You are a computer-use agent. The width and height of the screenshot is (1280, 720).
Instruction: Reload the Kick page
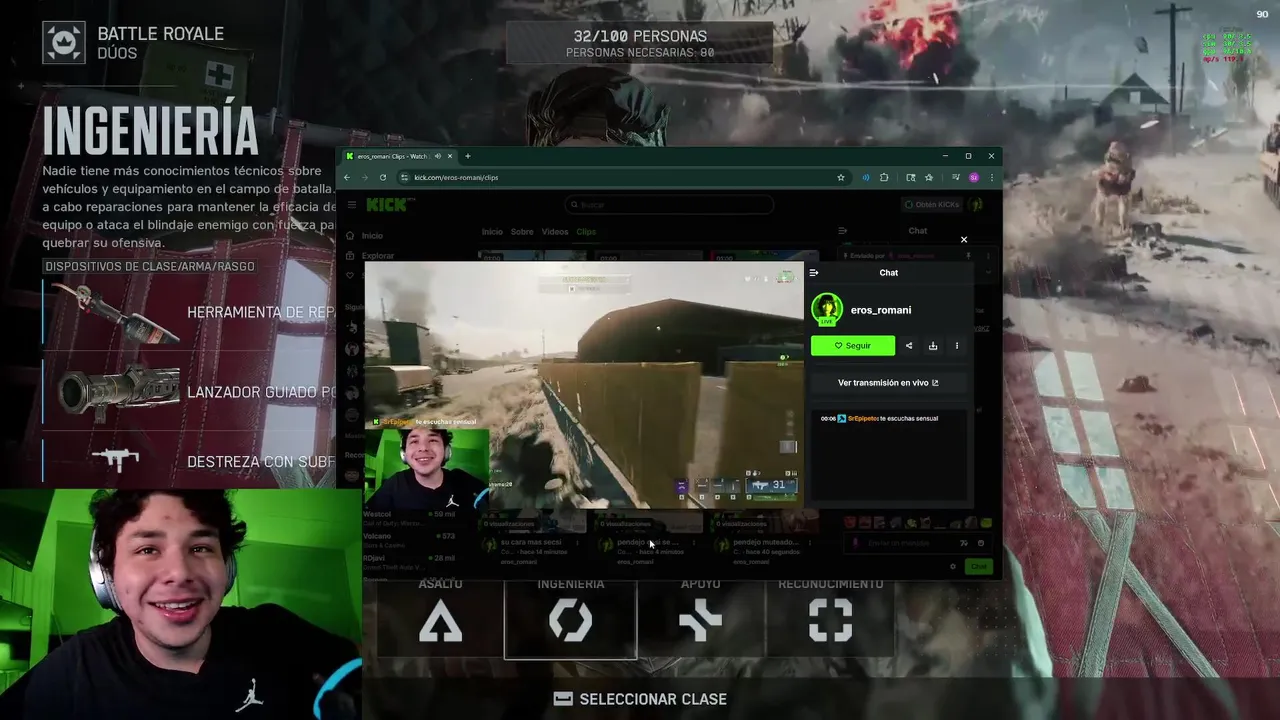point(383,177)
